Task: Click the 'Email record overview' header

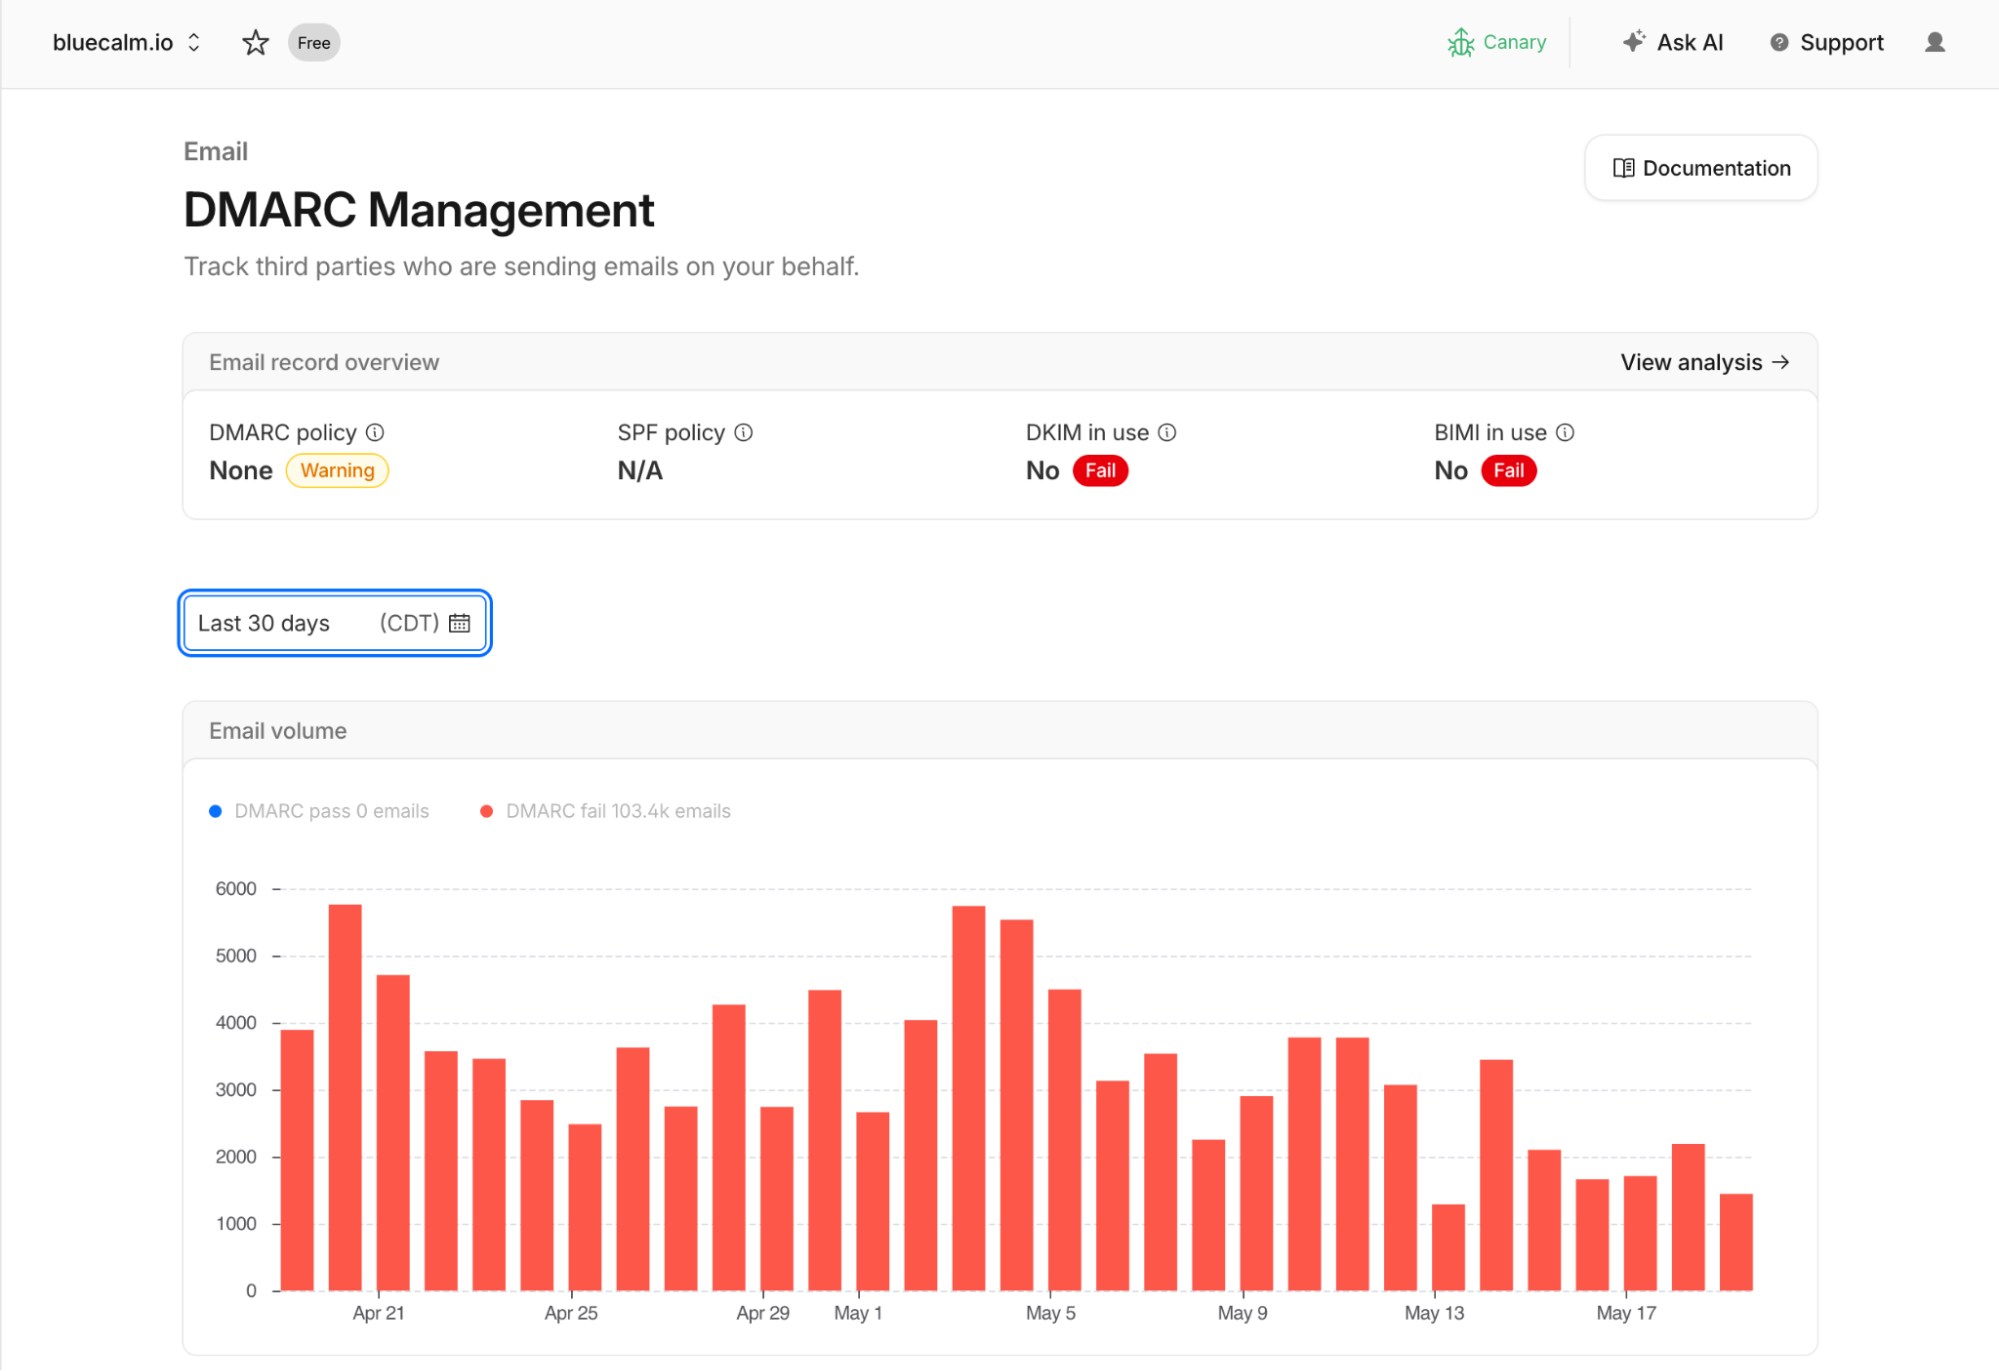Action: pos(324,362)
